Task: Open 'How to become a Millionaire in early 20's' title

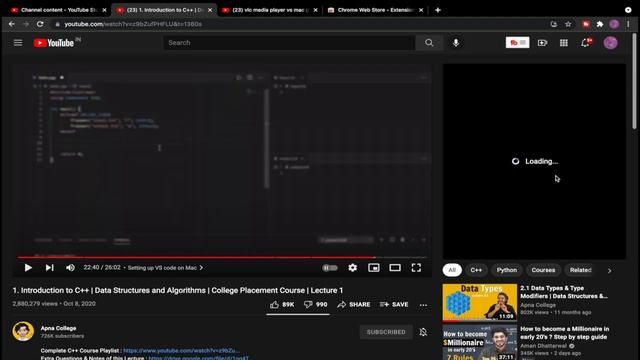Action: [x=565, y=333]
